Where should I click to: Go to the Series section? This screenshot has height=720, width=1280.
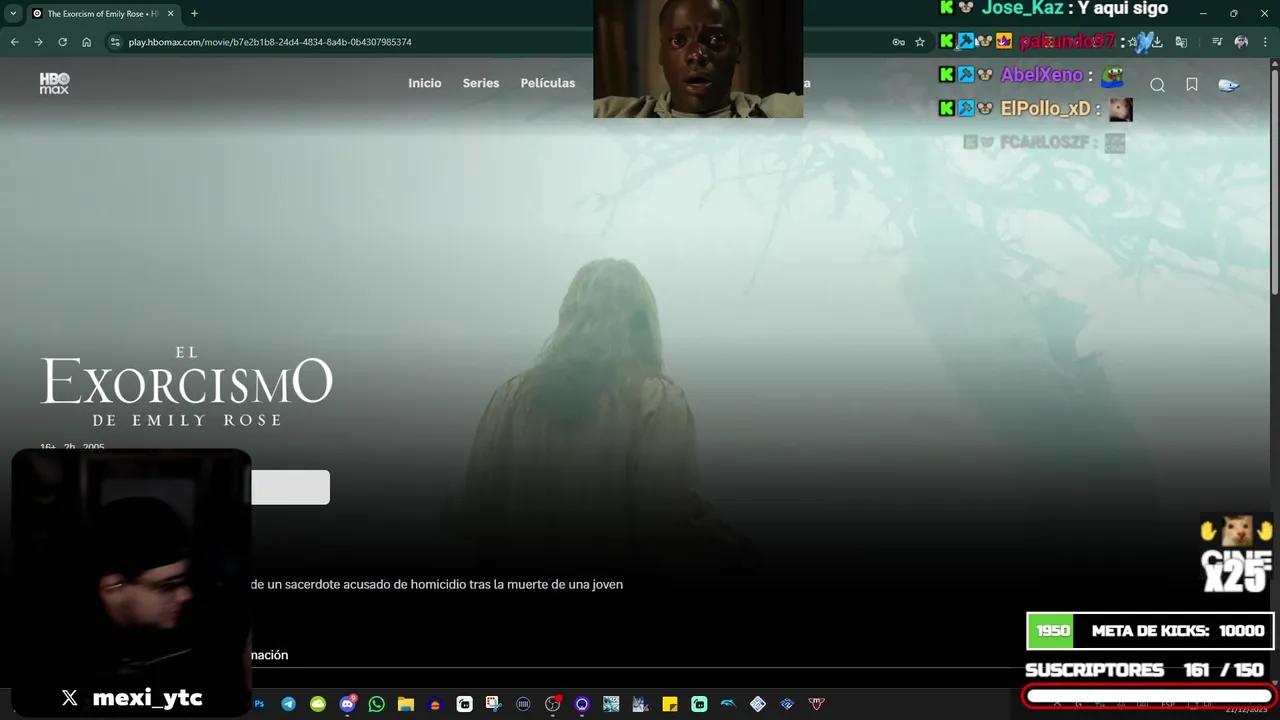click(480, 83)
